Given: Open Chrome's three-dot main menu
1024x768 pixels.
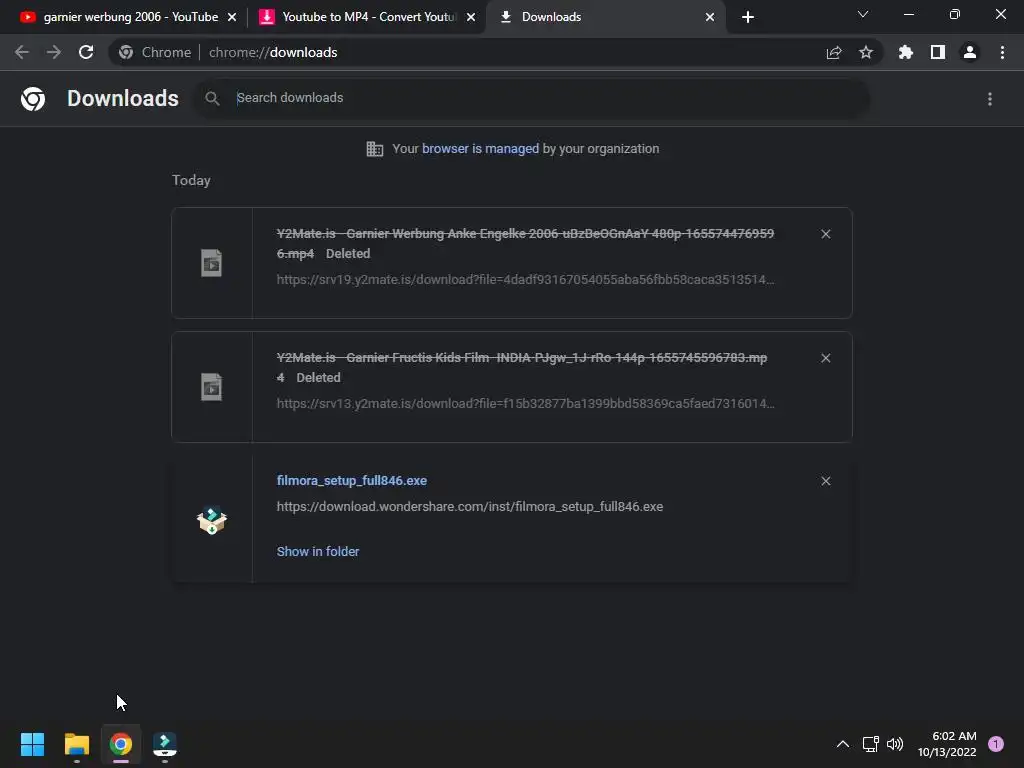Looking at the screenshot, I should (1002, 52).
